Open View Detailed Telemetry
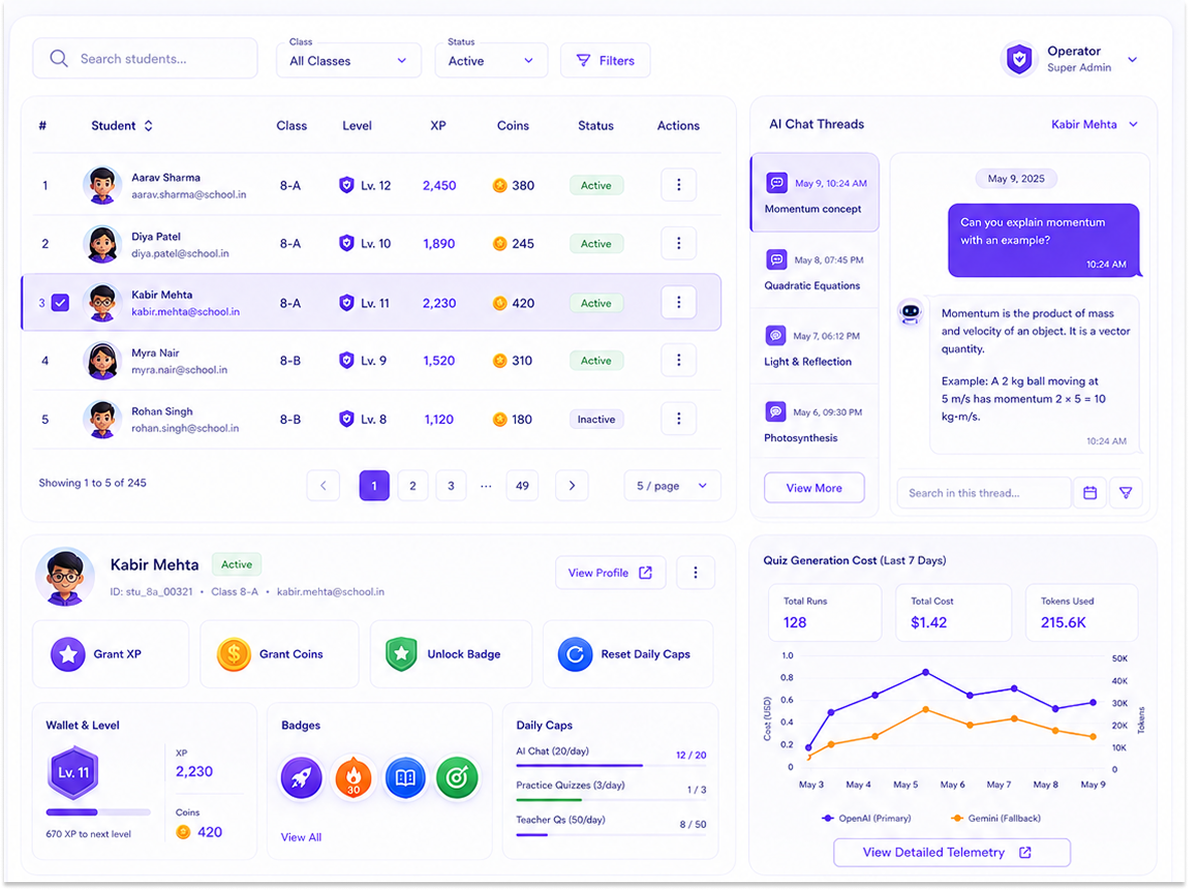Screen dimensions: 1189x890 [x=952, y=852]
